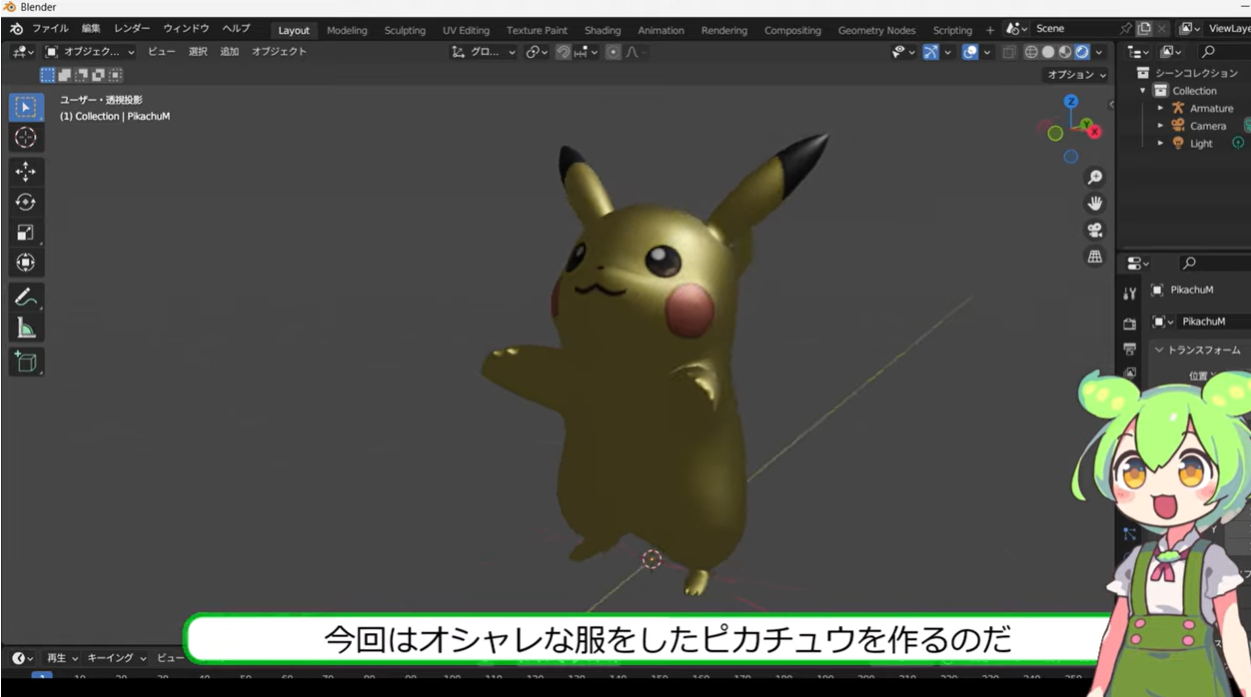Select the Annotate tool

pyautogui.click(x=26, y=297)
